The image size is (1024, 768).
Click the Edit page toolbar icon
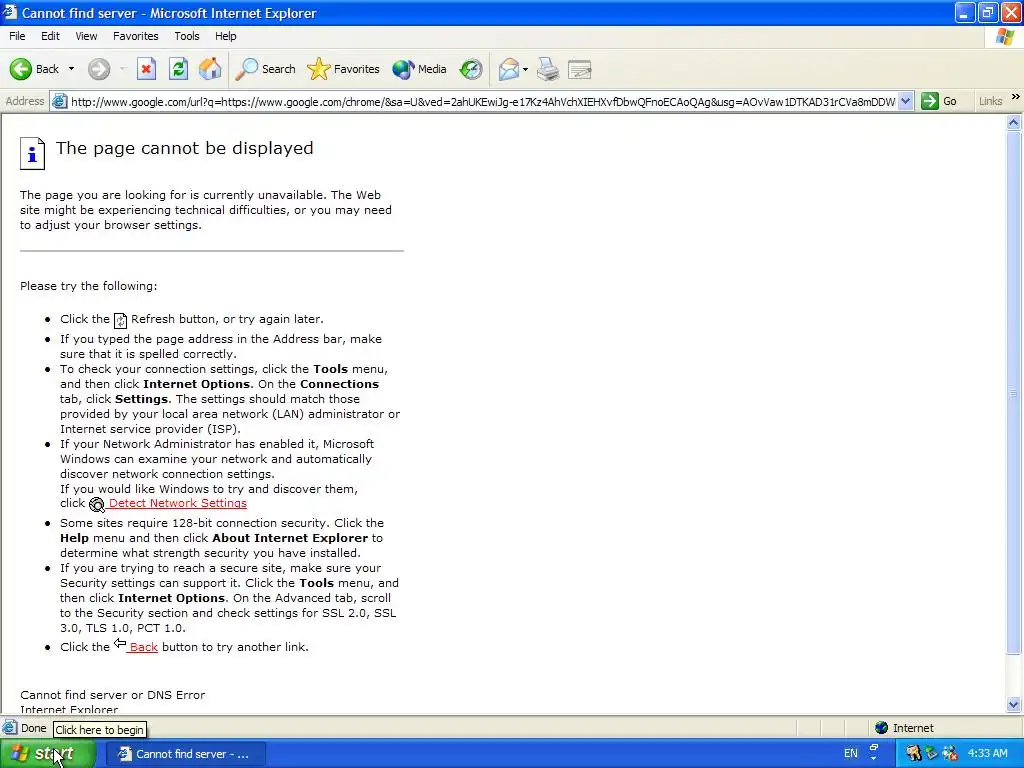tap(579, 69)
